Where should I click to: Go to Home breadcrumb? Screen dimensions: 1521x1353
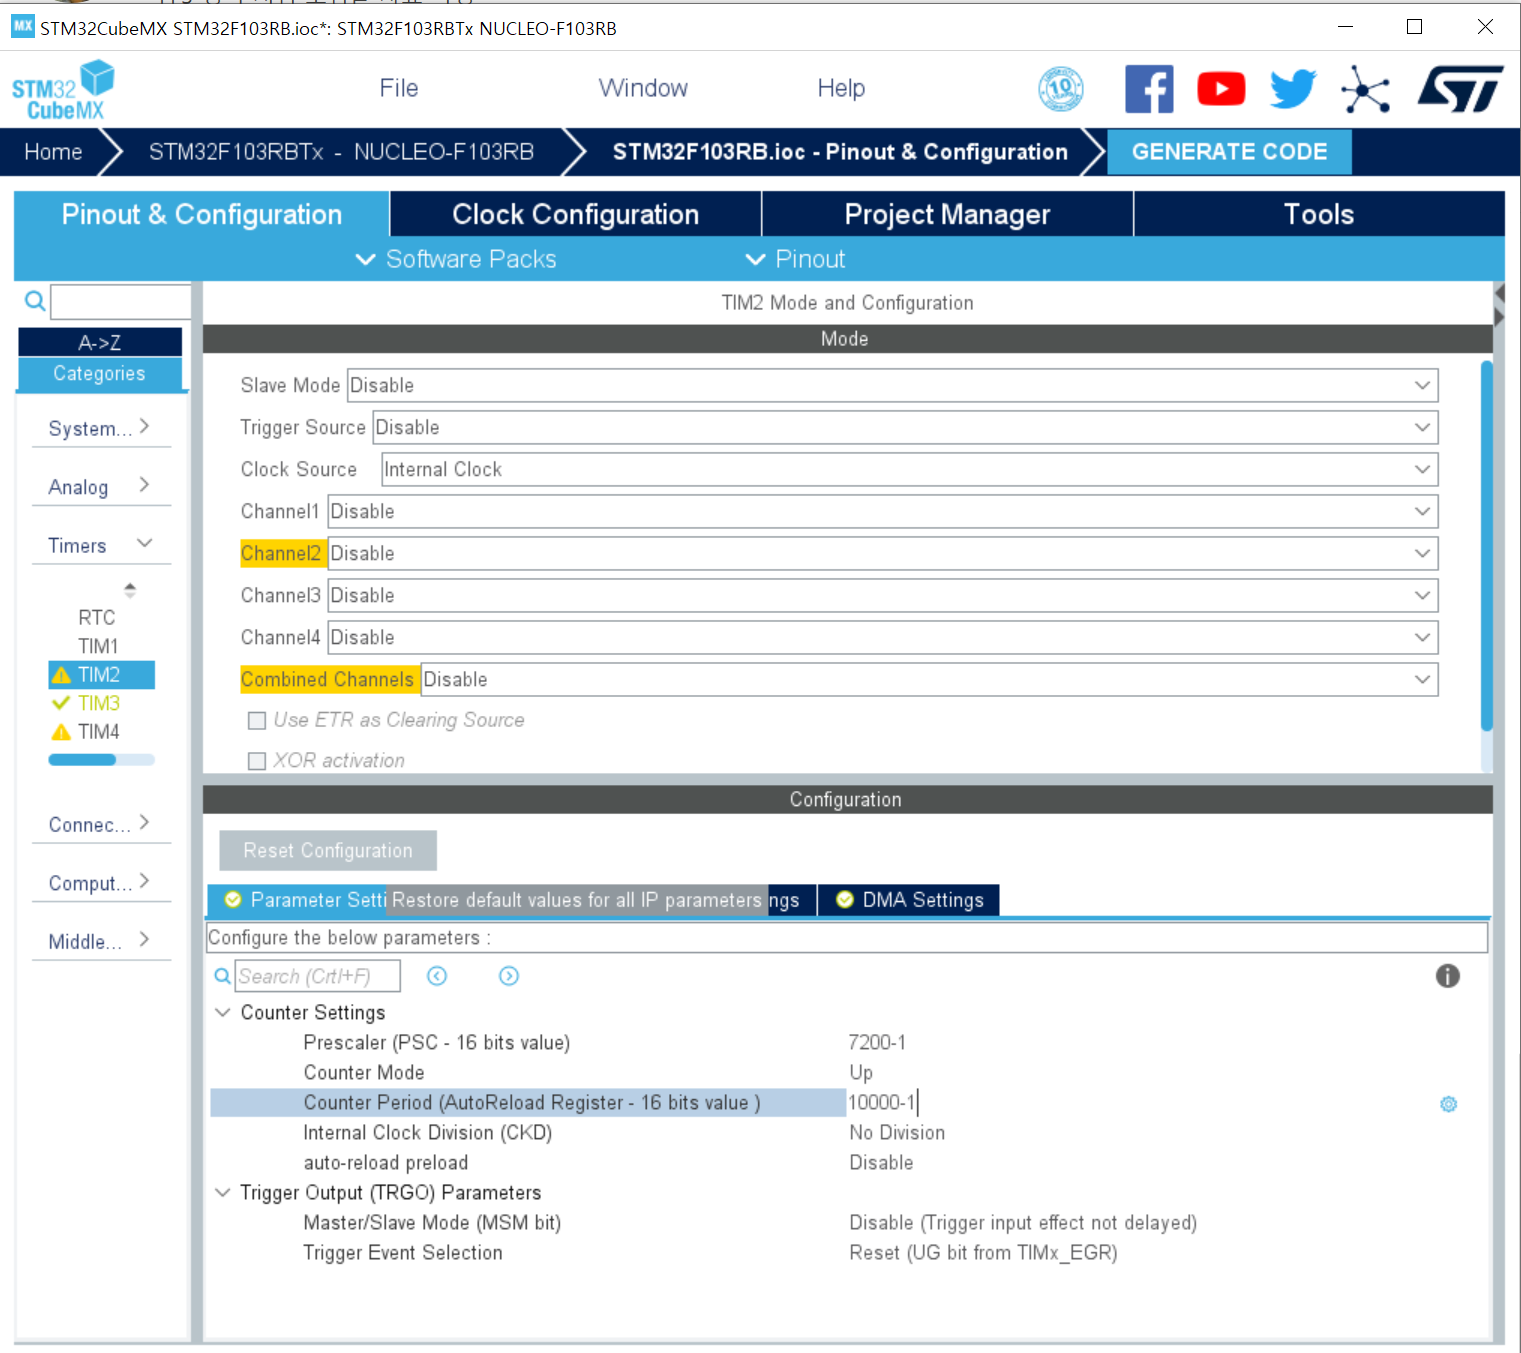(53, 152)
